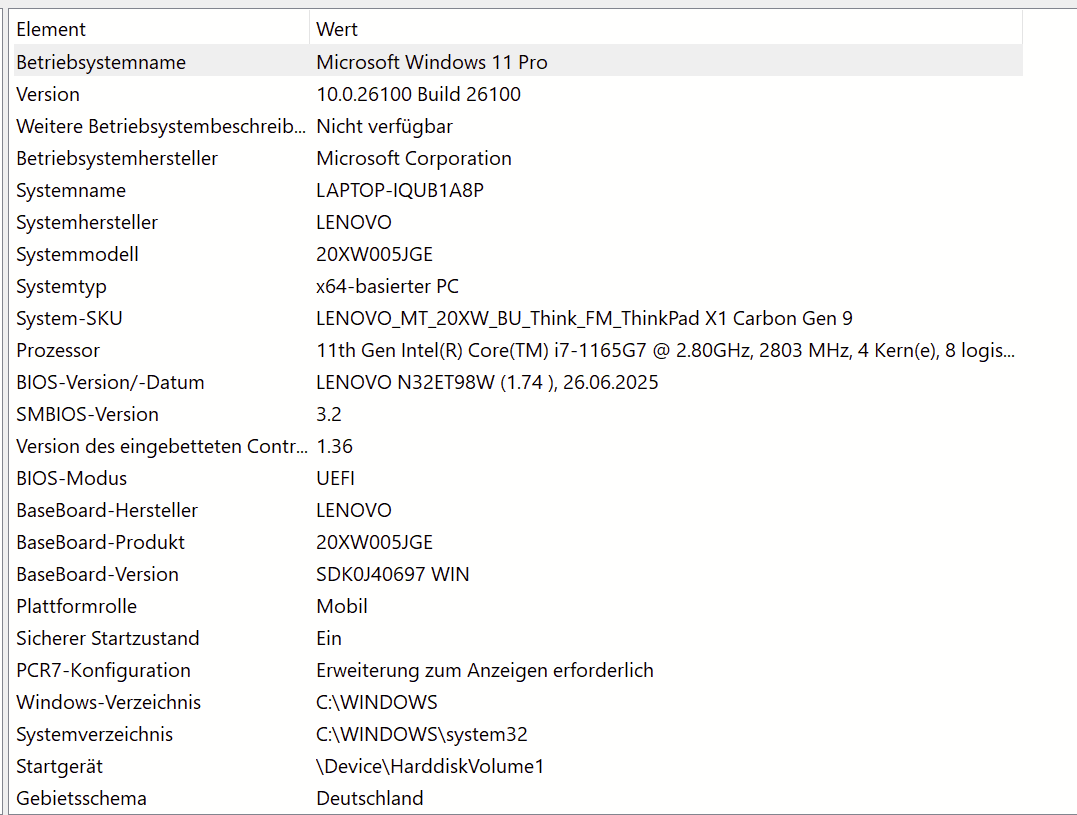Select the value \Device\HarddiskVolume1

[x=429, y=767]
